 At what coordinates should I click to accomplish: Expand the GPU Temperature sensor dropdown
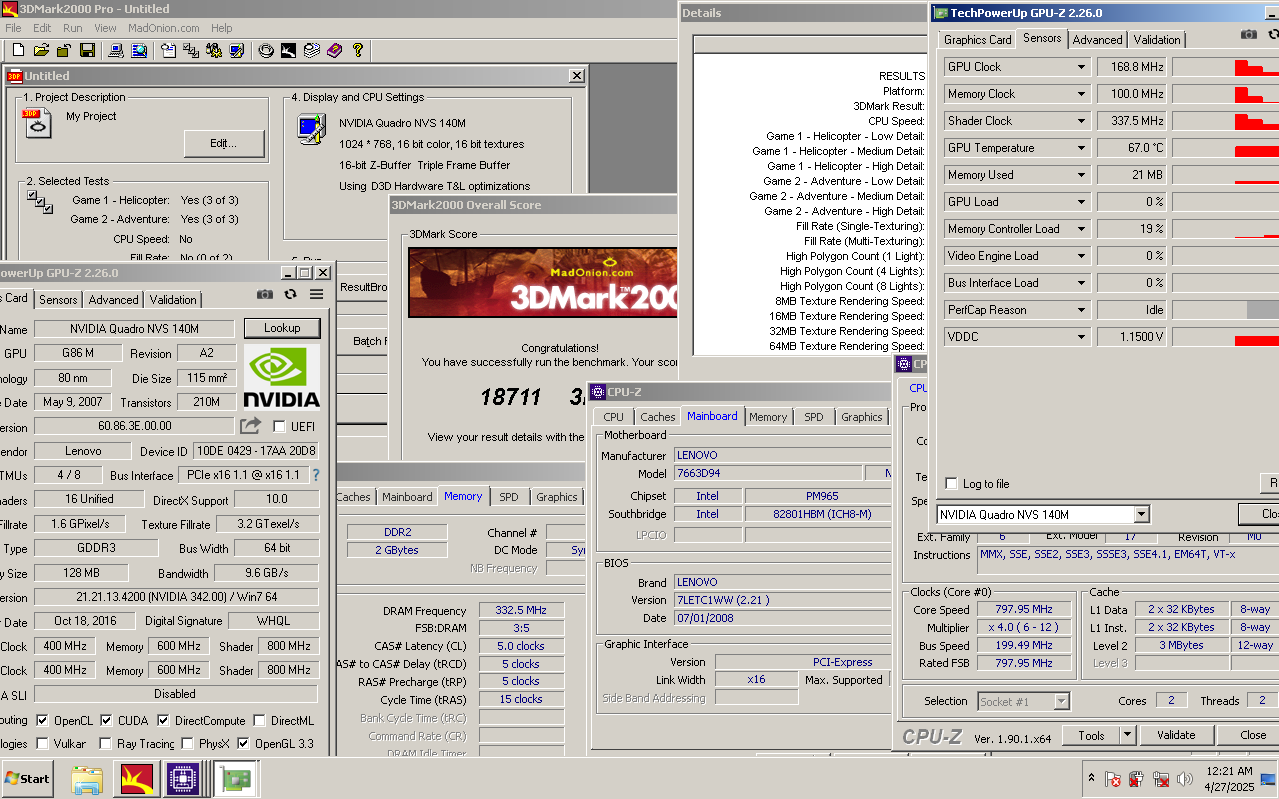tap(1081, 148)
